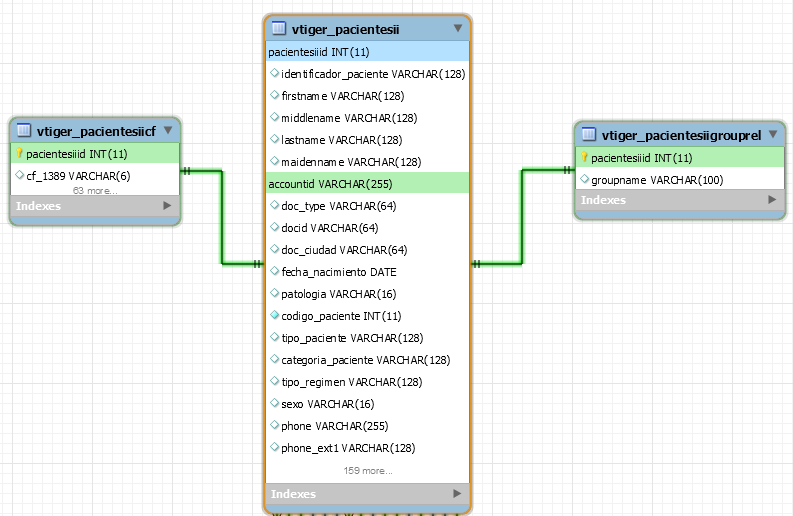Show the 63 more columns in vtiger_pacientesiicf
Image resolution: width=793 pixels, height=516 pixels.
pos(95,191)
